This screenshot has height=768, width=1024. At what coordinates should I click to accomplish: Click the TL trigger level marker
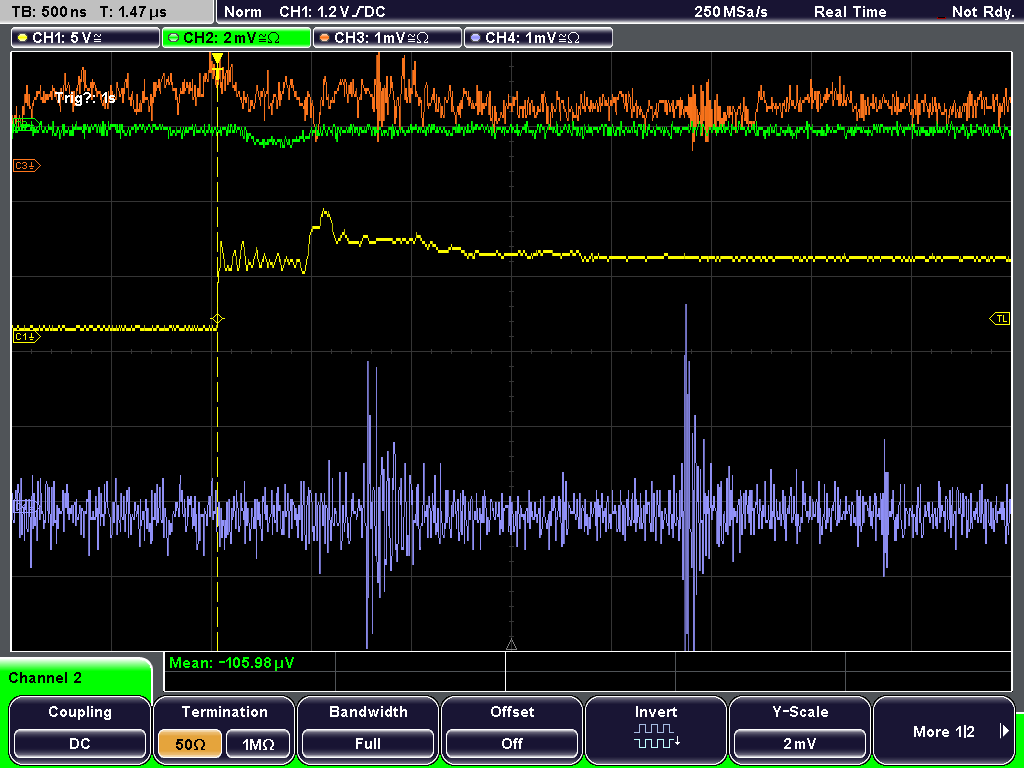[1000, 319]
